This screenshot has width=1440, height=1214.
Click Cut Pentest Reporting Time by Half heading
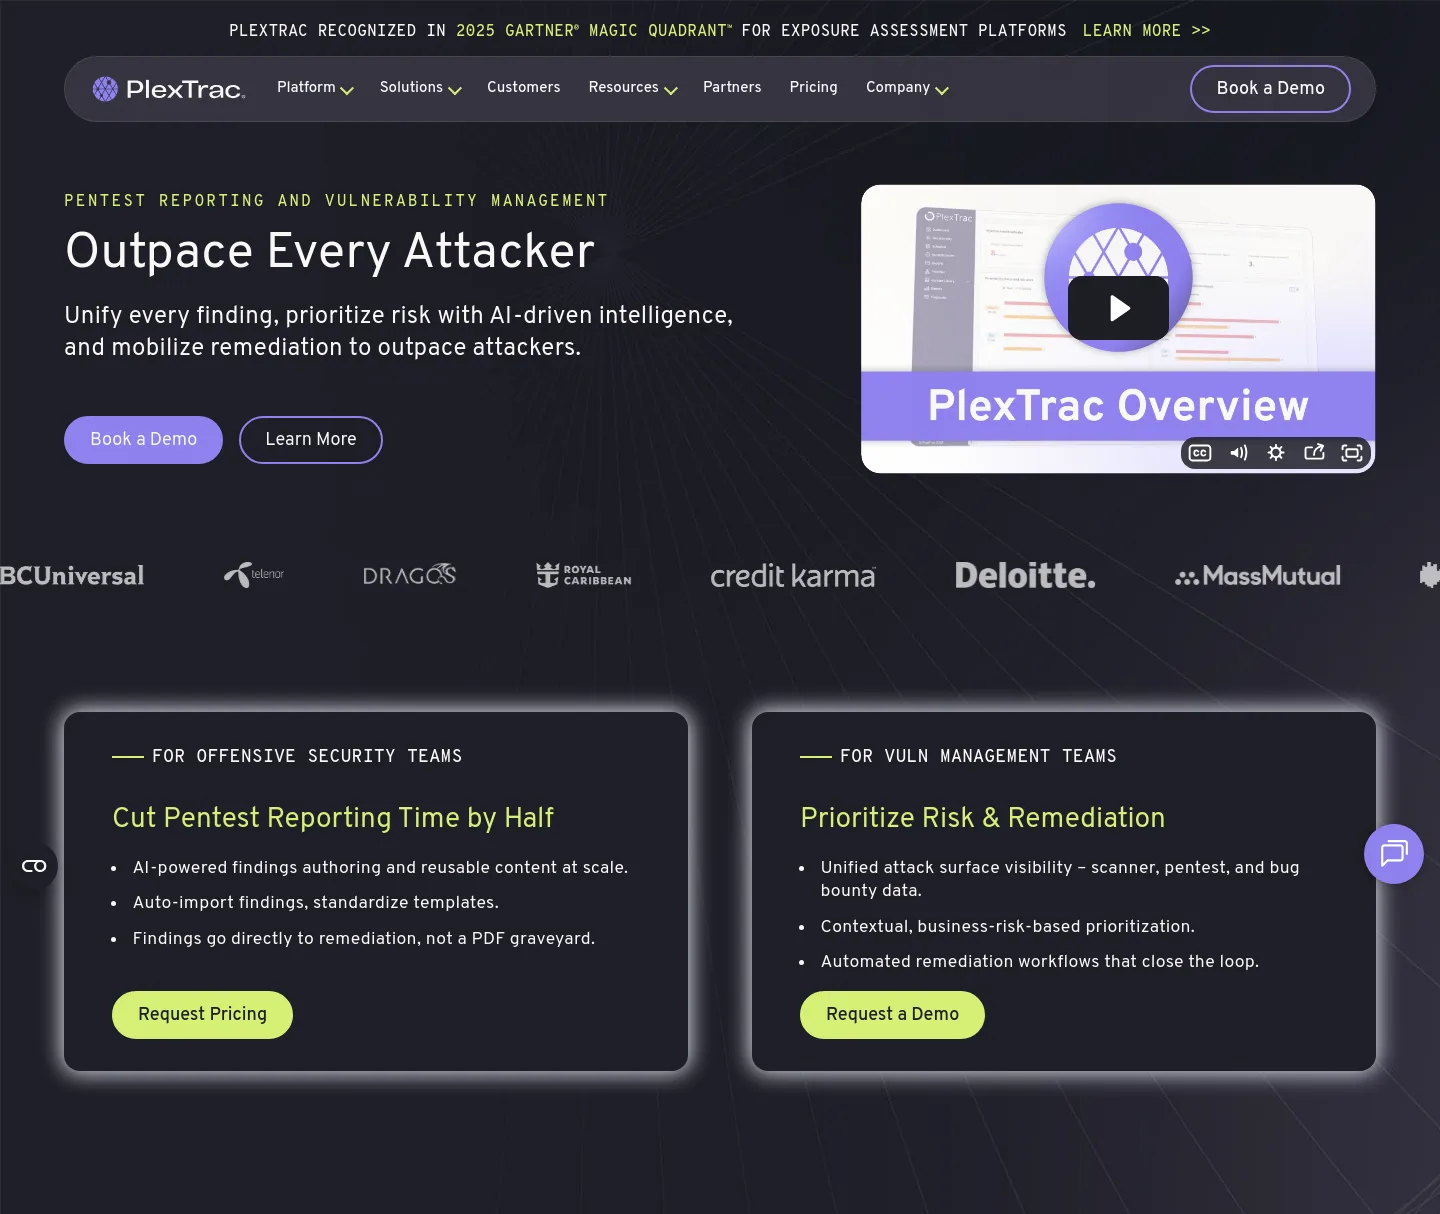[333, 818]
